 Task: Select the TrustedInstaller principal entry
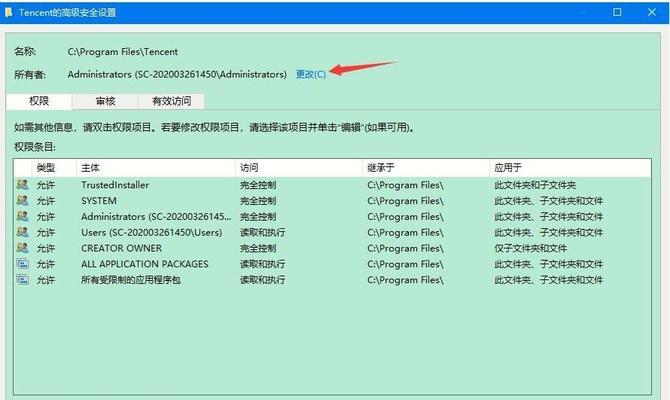point(115,185)
